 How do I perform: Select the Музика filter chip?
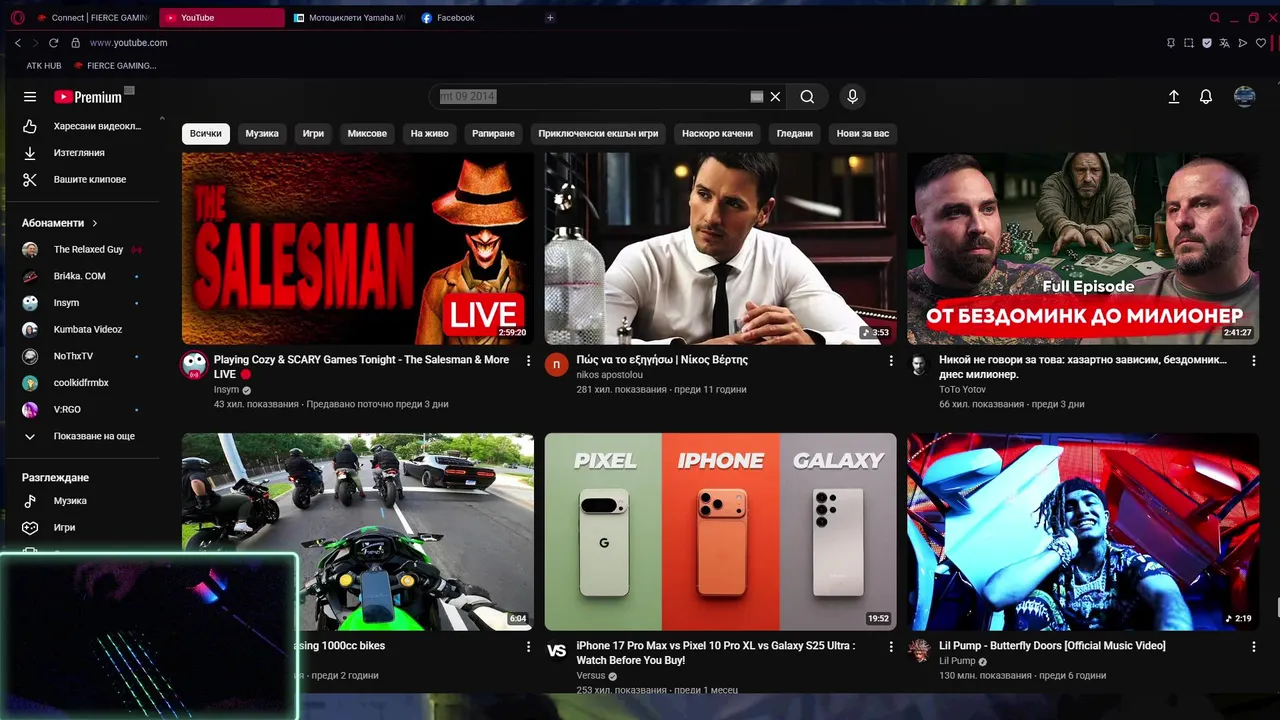262,133
